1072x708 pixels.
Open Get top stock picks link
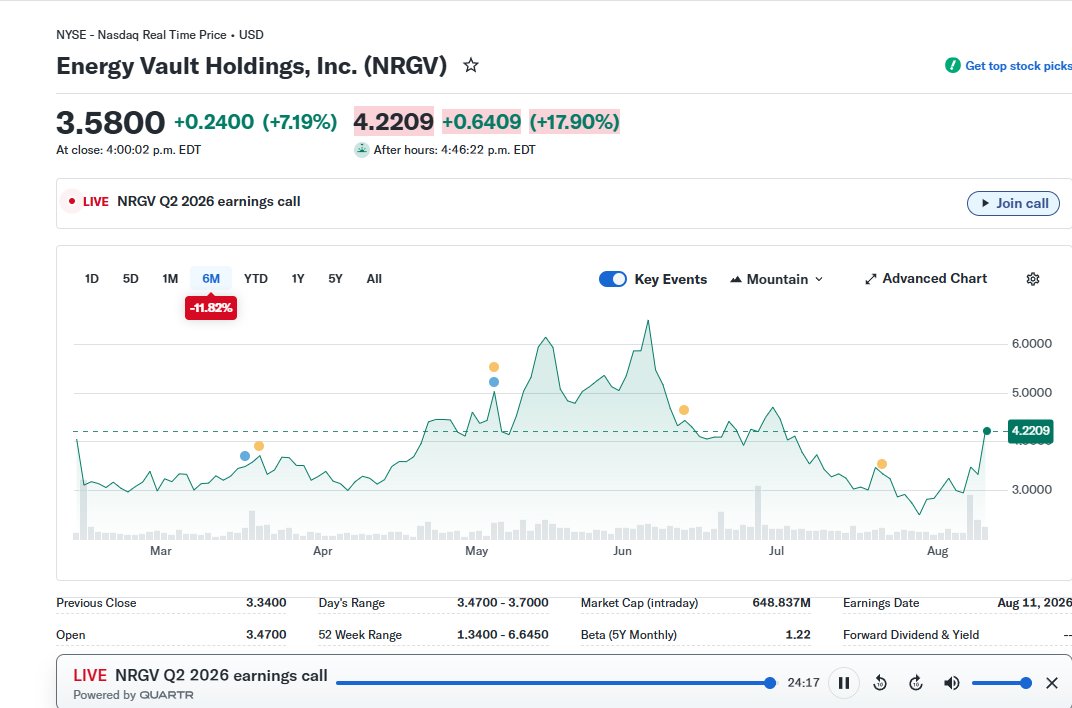click(1018, 66)
